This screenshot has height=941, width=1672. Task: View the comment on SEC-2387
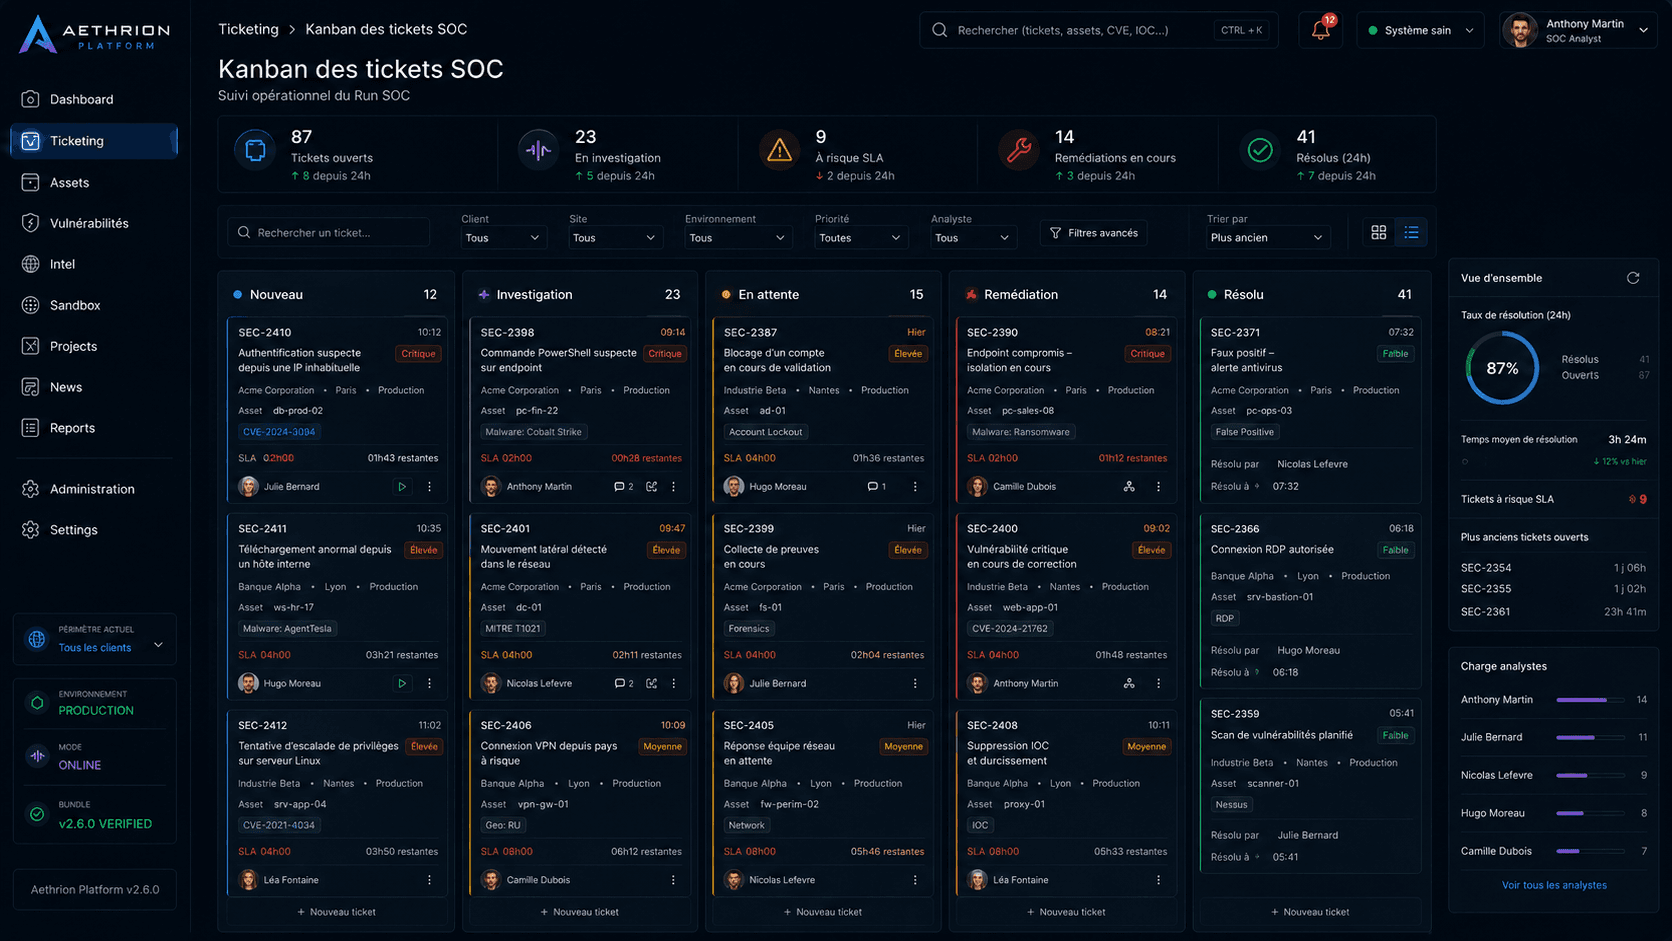click(876, 487)
